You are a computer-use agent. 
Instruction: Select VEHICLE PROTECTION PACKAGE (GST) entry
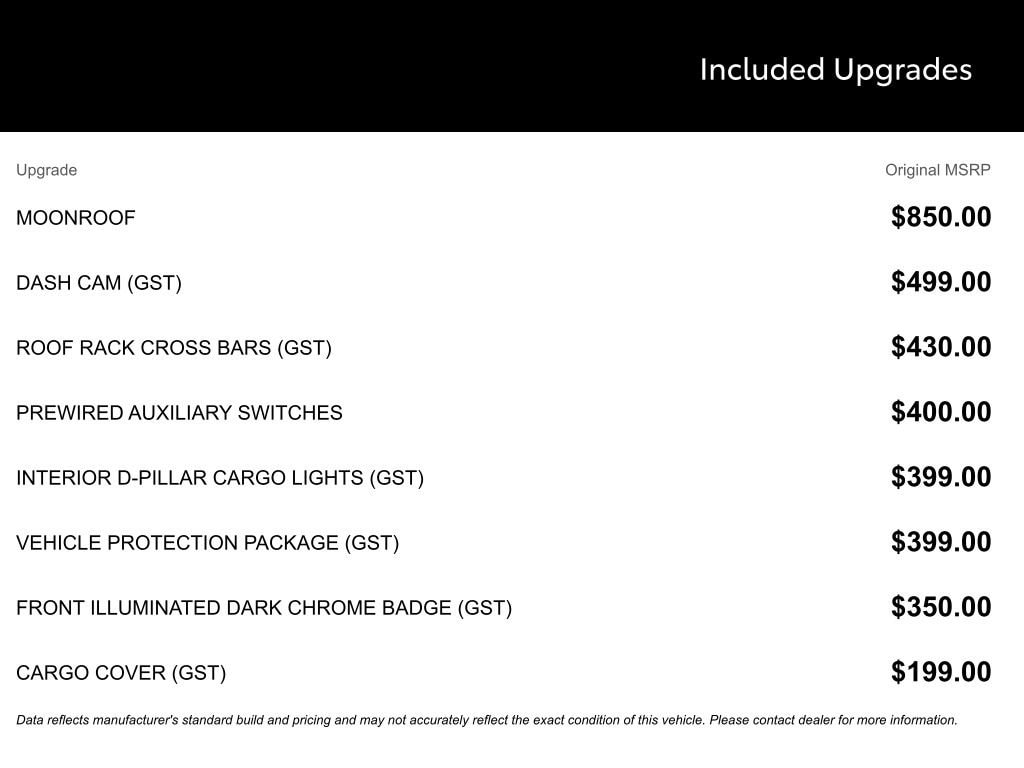[x=207, y=543]
